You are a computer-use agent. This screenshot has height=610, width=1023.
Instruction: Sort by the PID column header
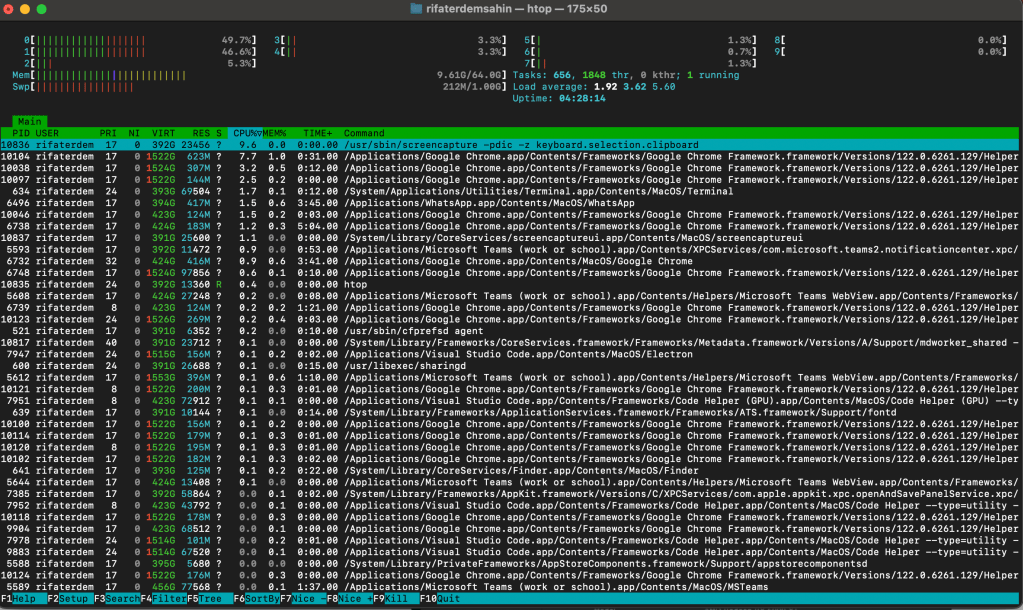click(21, 133)
